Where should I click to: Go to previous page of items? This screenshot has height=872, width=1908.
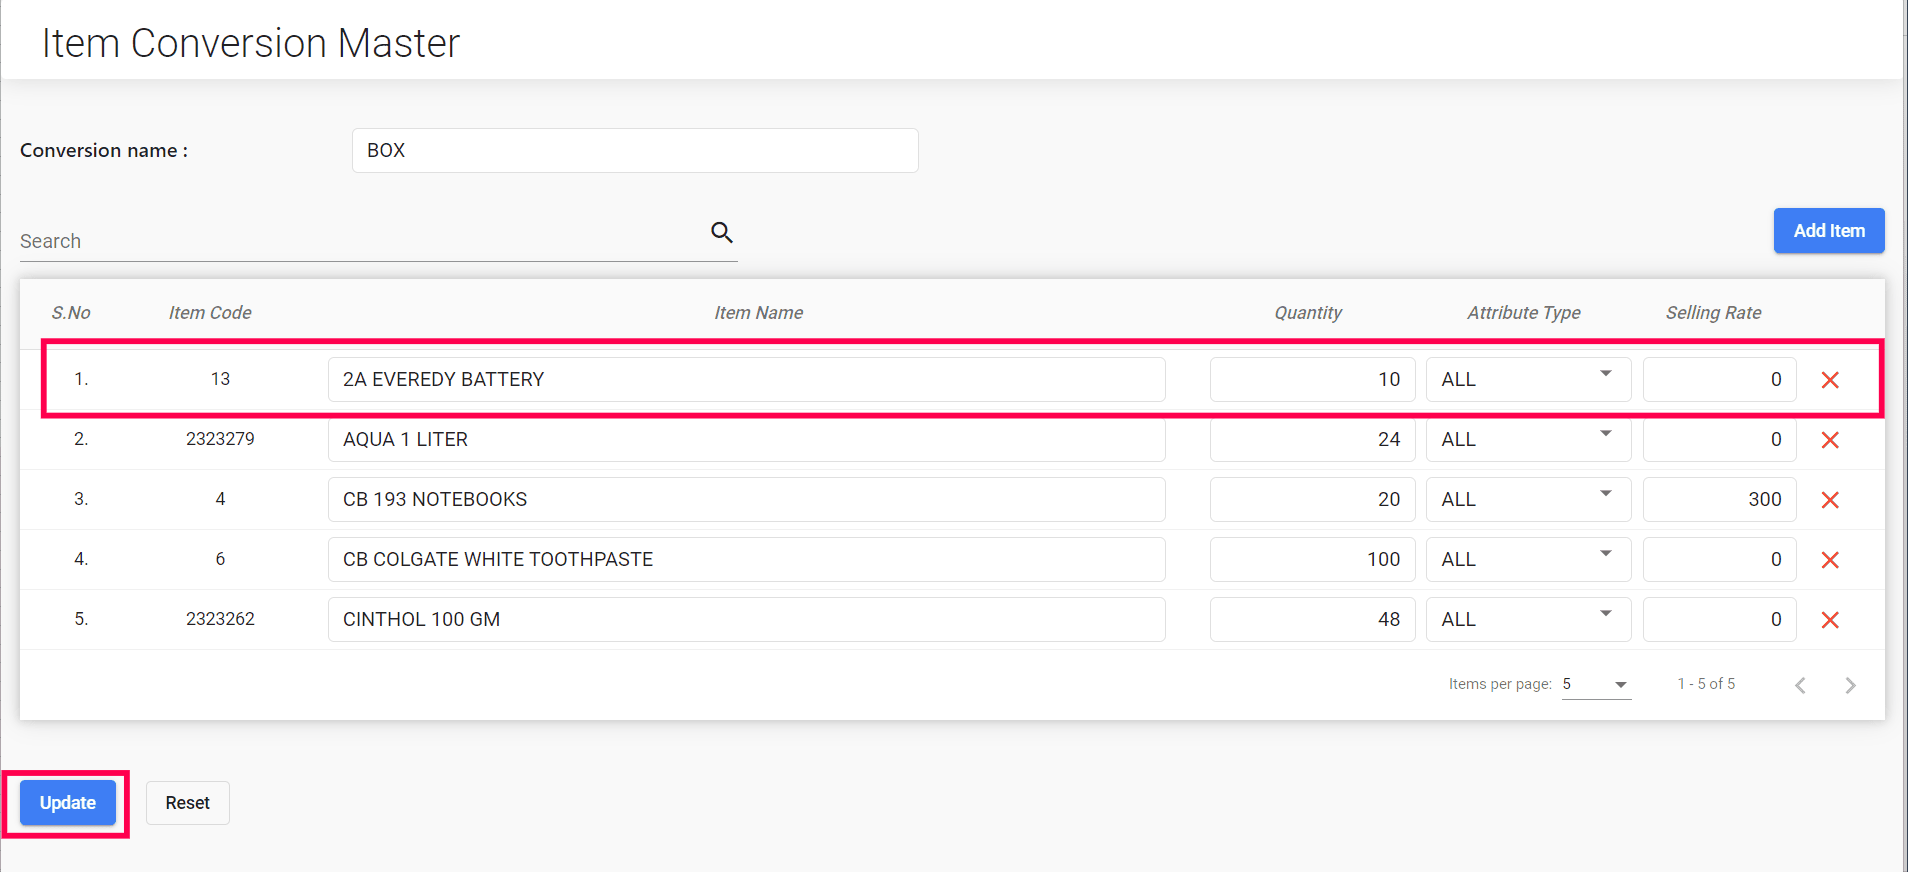click(1800, 685)
